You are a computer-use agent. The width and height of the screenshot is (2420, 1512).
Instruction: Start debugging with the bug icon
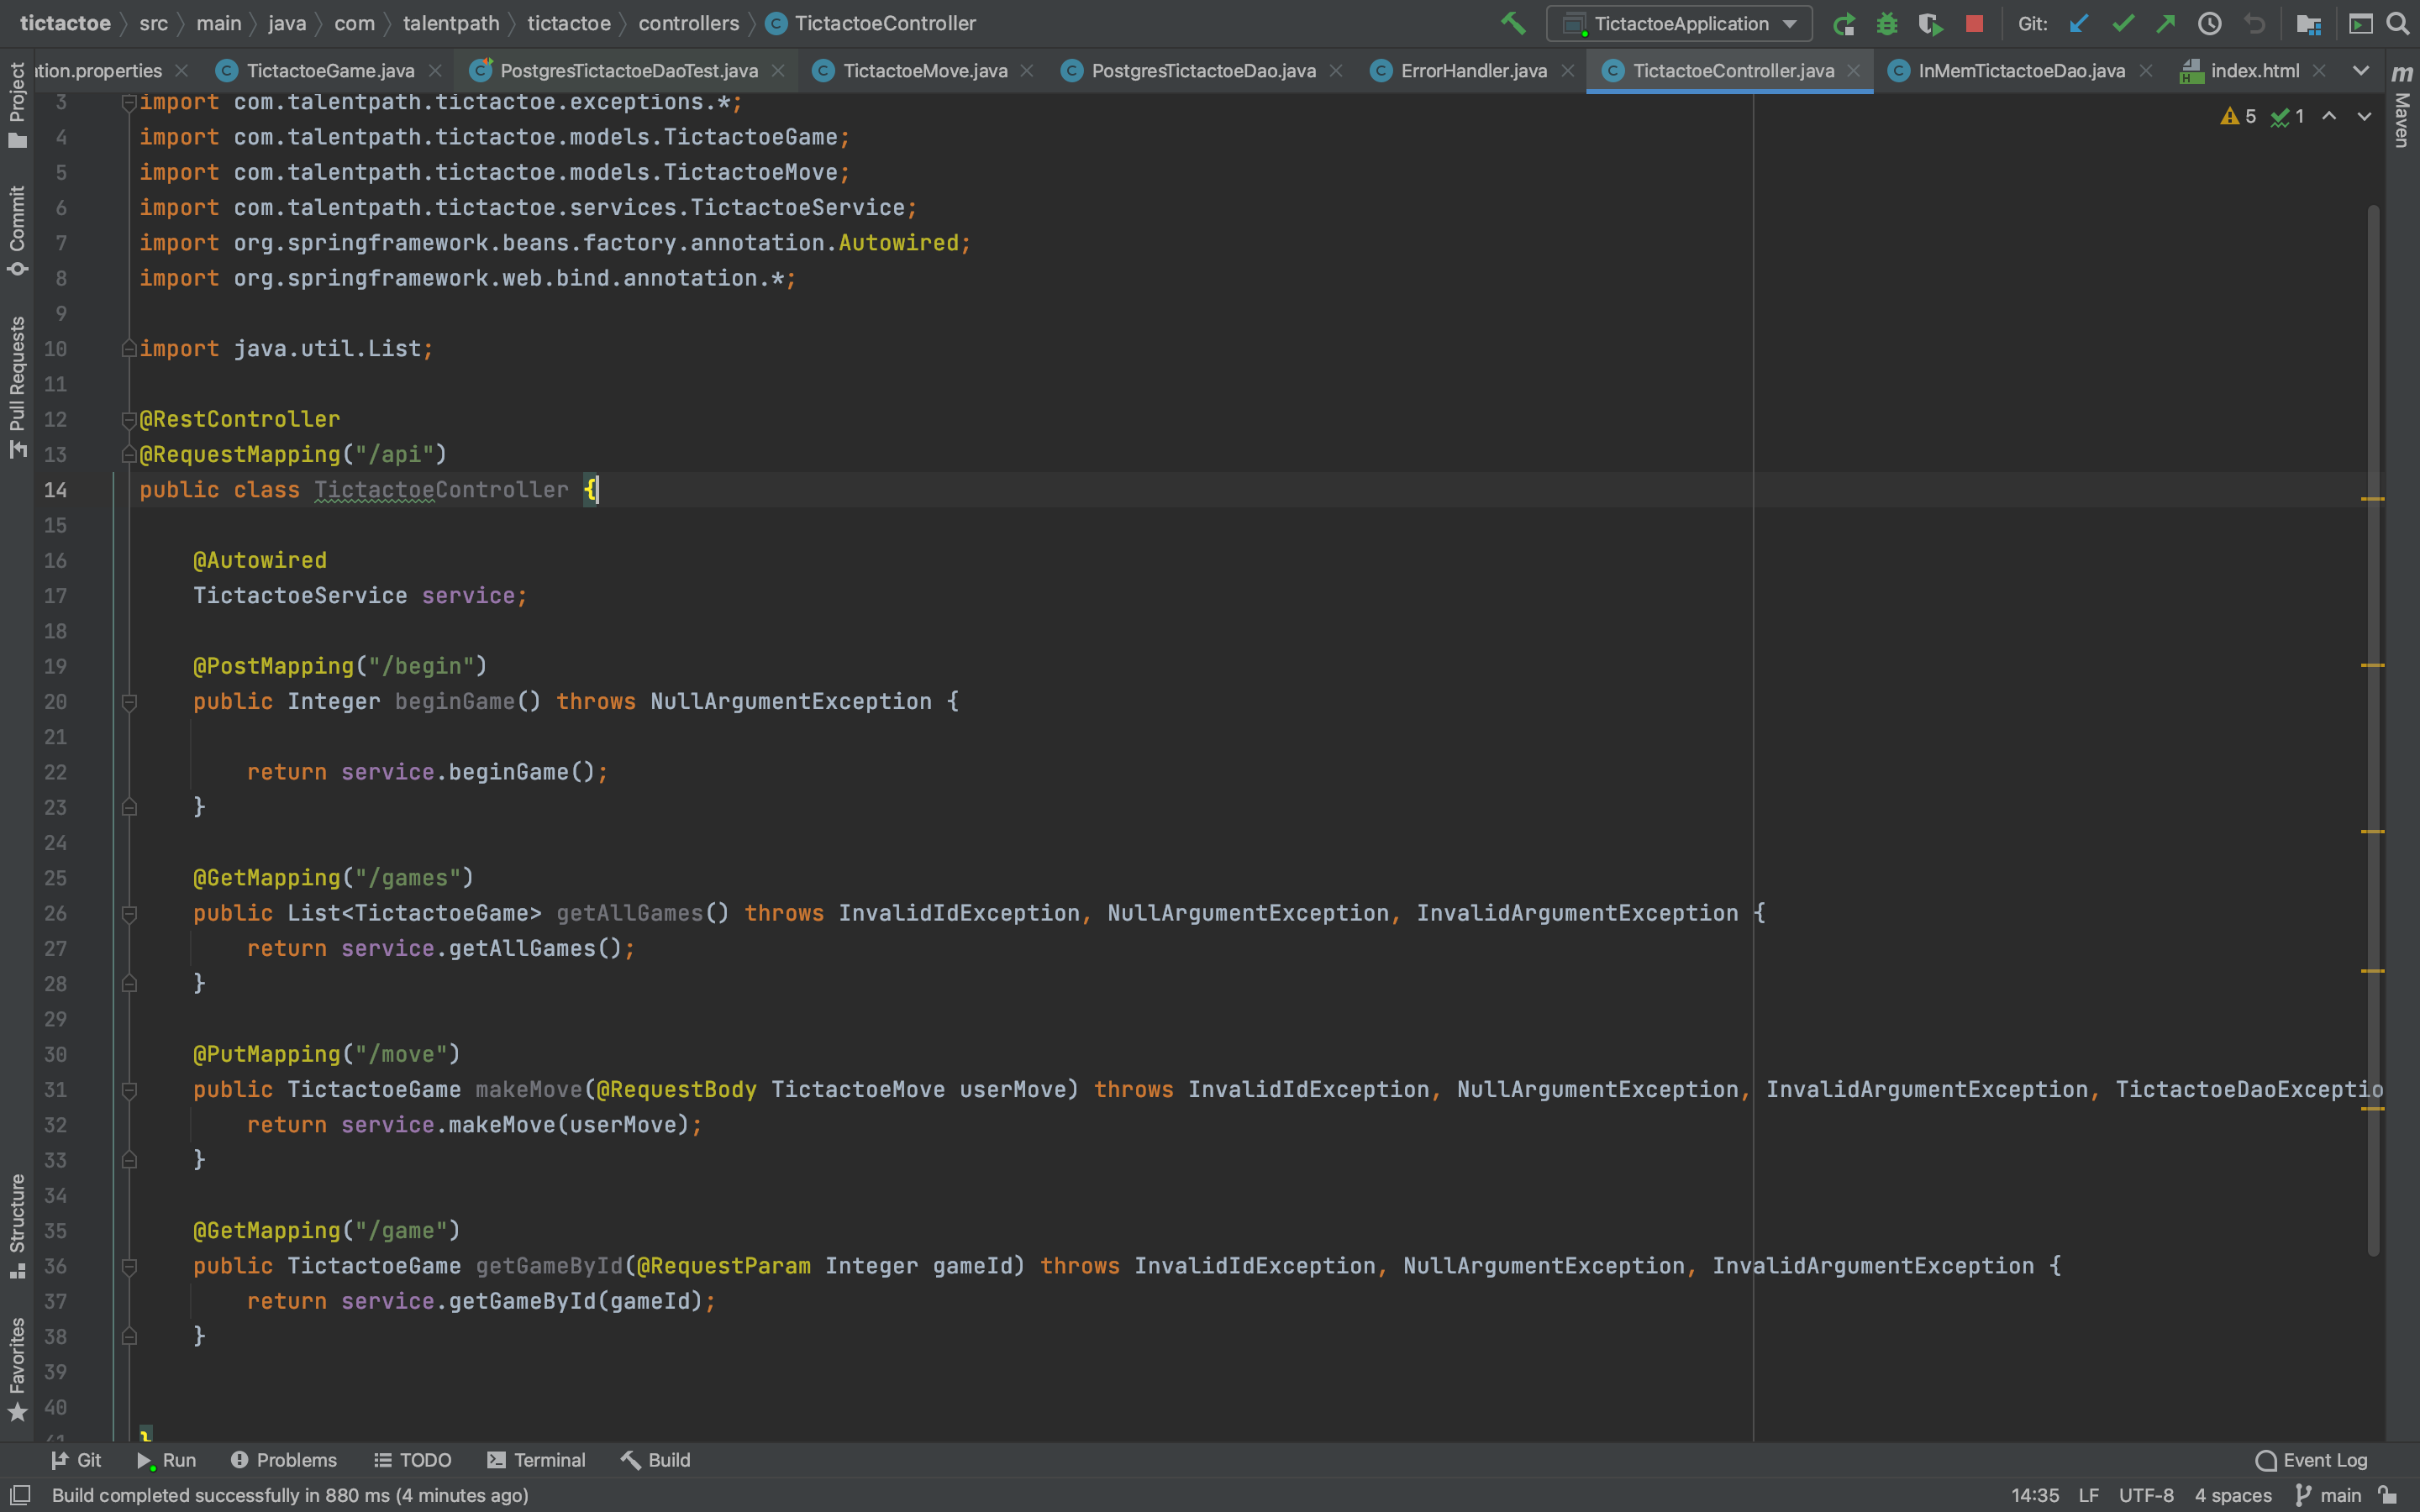pyautogui.click(x=1887, y=23)
